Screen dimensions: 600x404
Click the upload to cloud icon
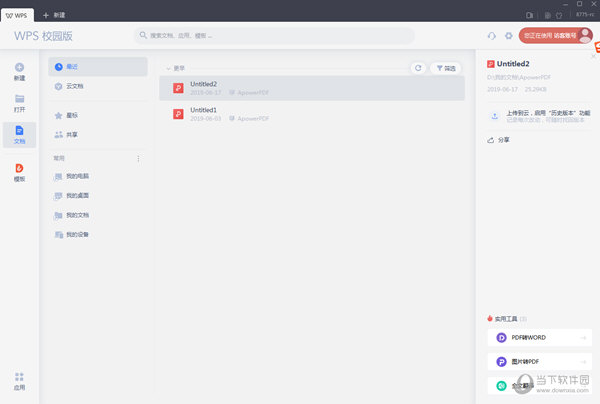click(495, 116)
